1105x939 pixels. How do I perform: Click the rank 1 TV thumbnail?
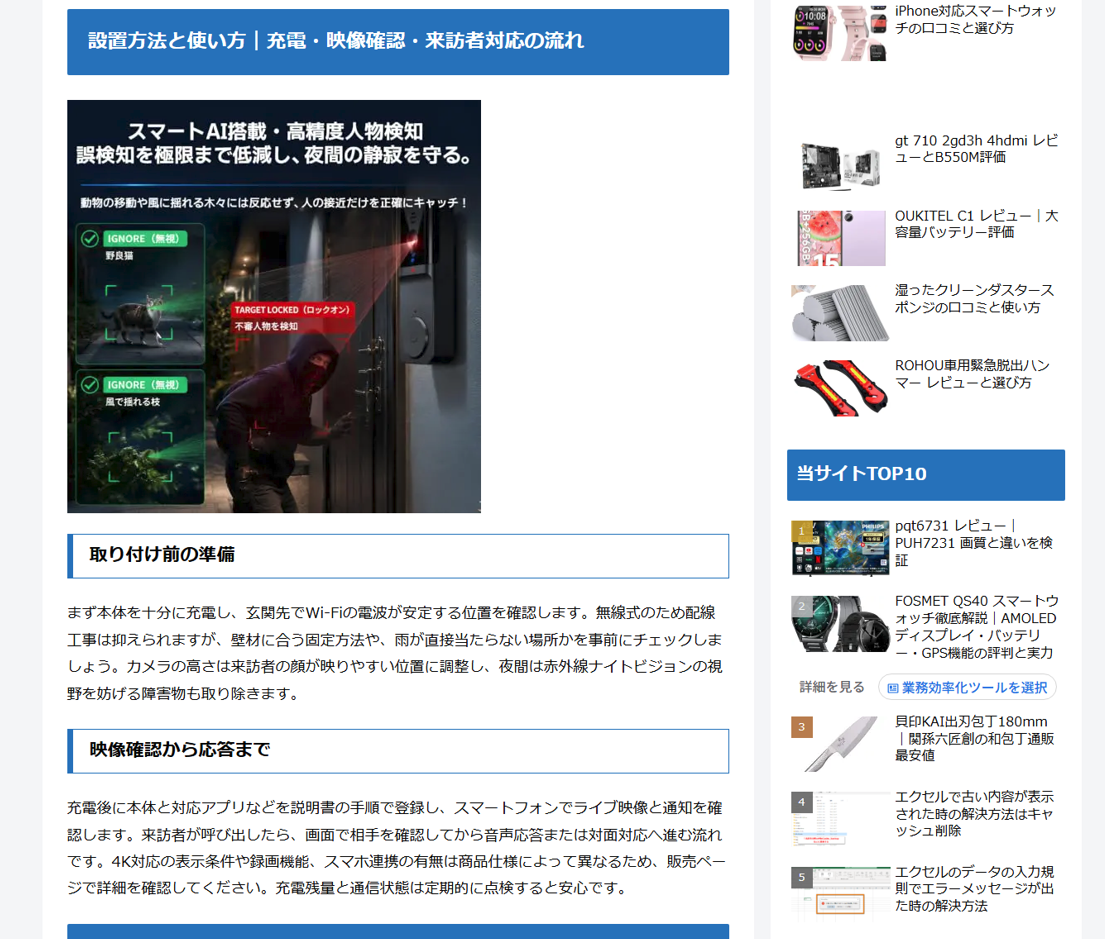839,548
